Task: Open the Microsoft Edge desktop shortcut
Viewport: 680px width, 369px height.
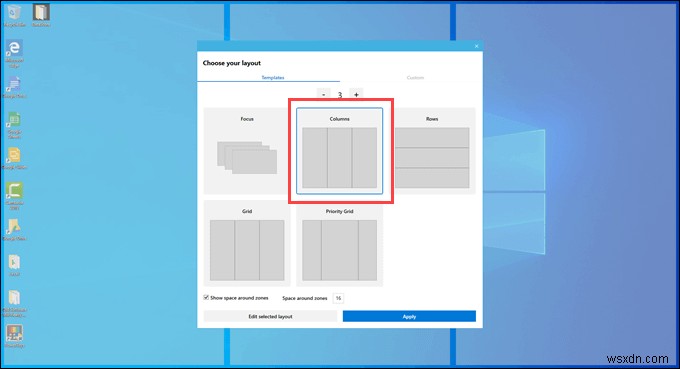Action: tap(14, 54)
